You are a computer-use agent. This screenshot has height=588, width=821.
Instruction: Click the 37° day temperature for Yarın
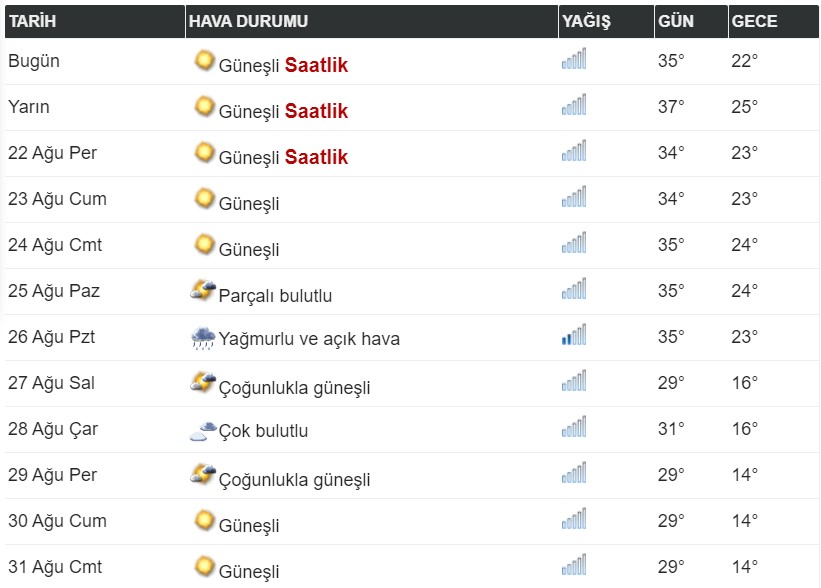click(671, 107)
